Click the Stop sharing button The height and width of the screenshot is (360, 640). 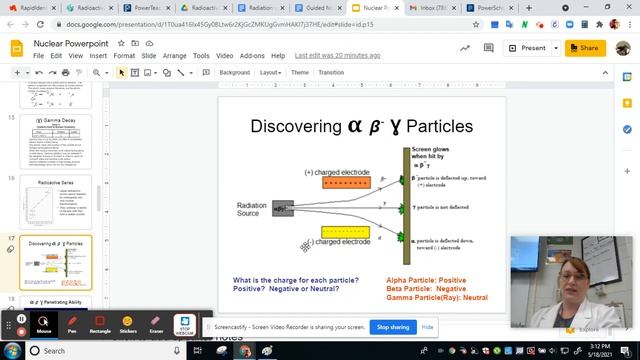click(393, 327)
